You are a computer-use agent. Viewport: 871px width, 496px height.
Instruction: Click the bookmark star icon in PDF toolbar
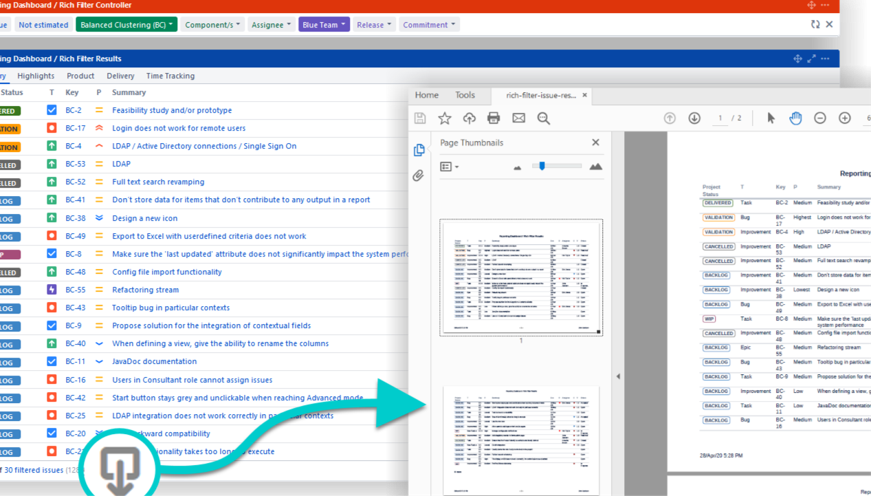tap(445, 118)
